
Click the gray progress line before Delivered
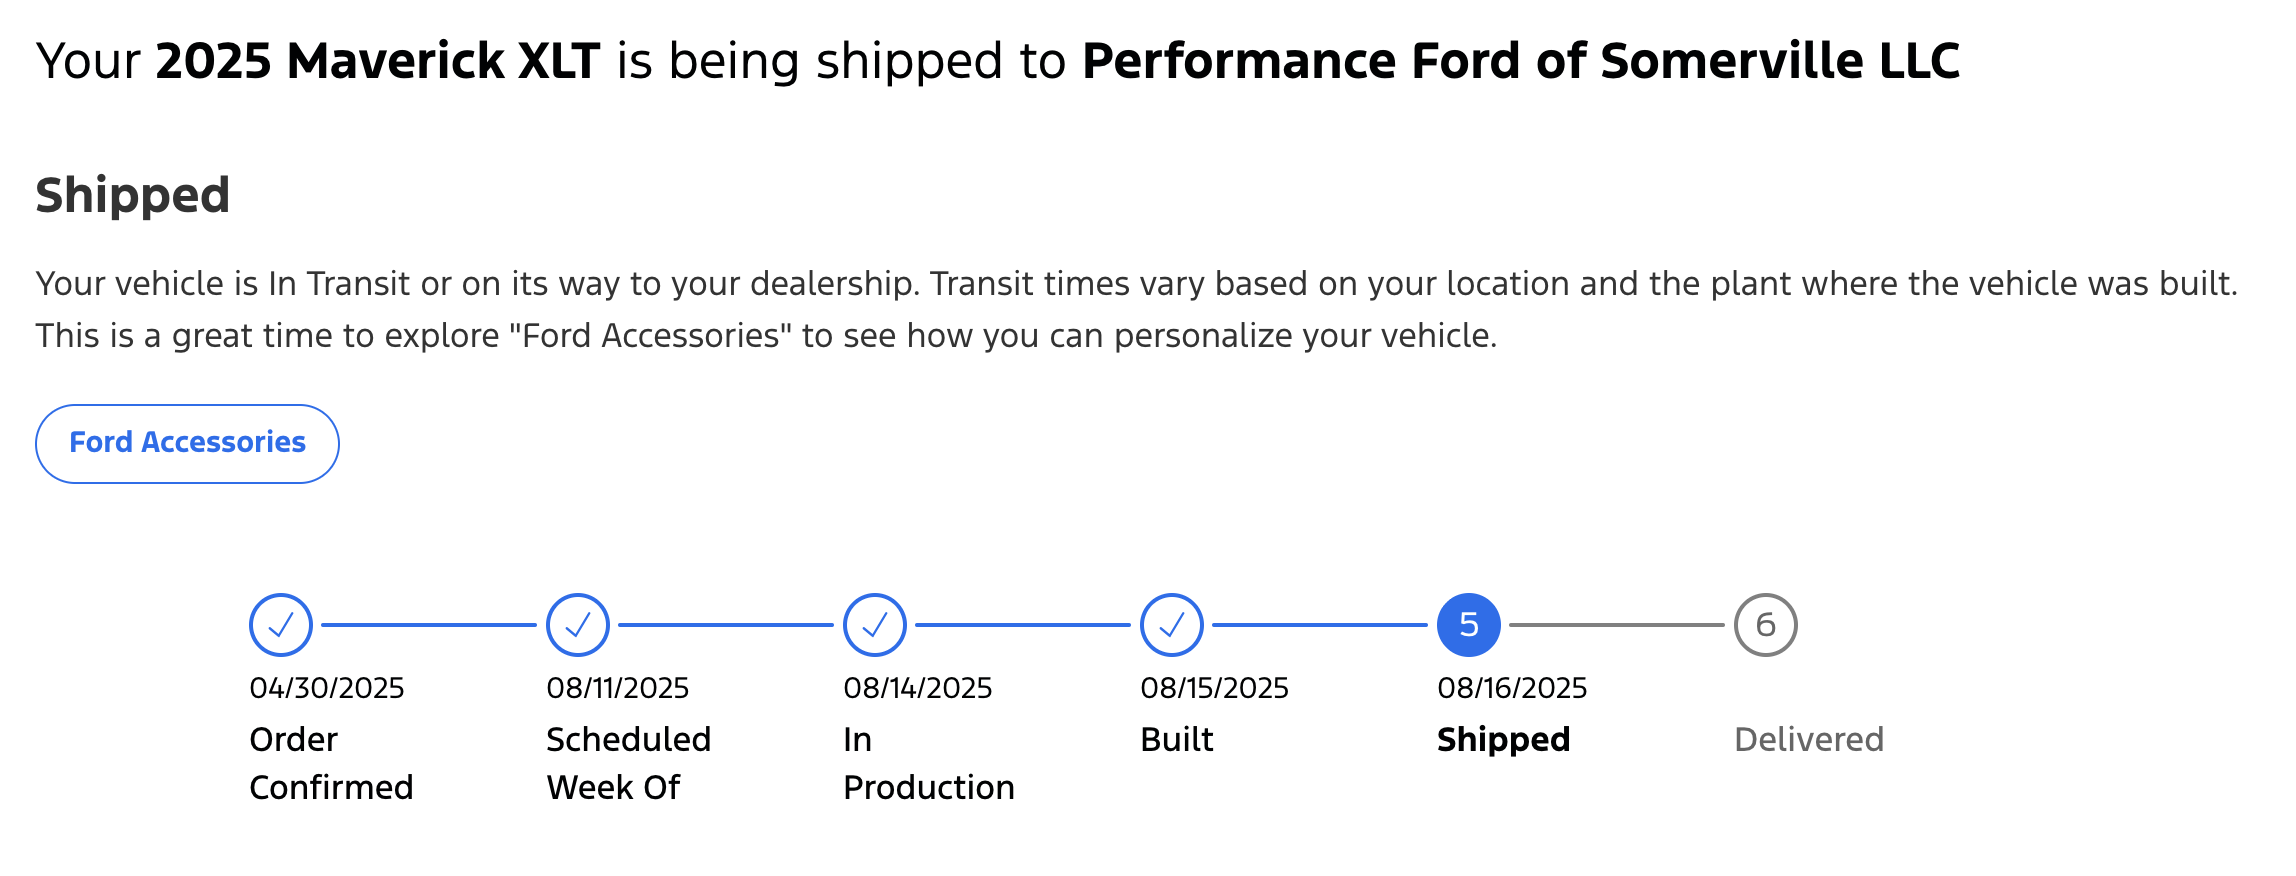[x=1616, y=625]
